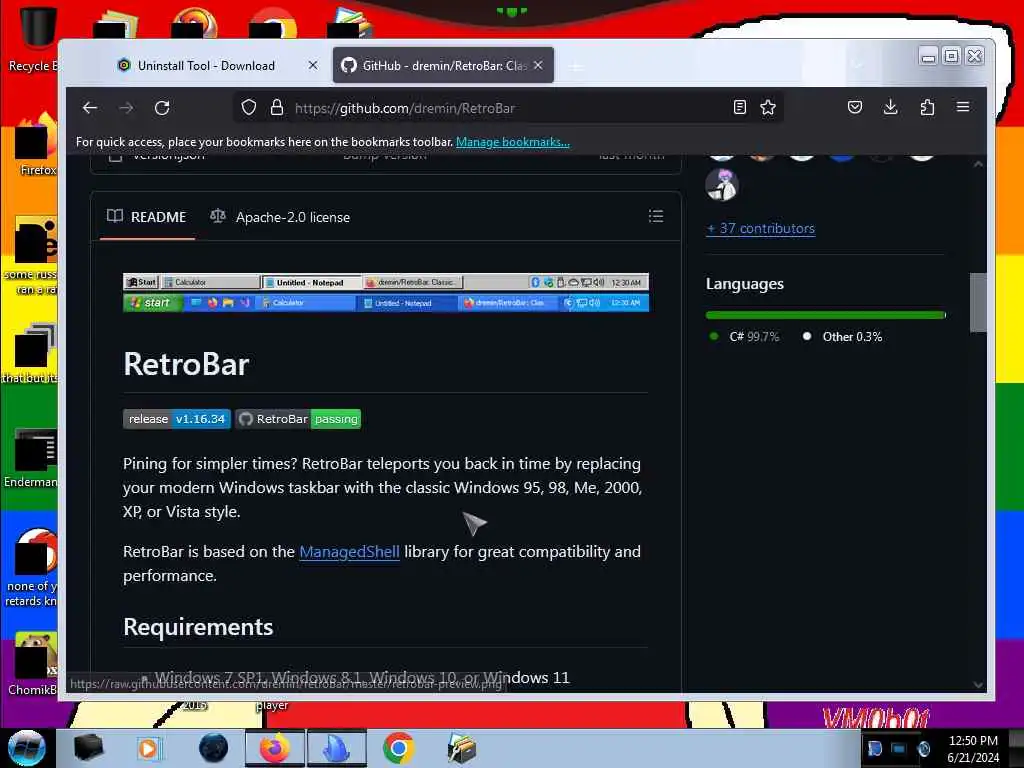Click the Requirements heading
1024x768 pixels.
[198, 627]
